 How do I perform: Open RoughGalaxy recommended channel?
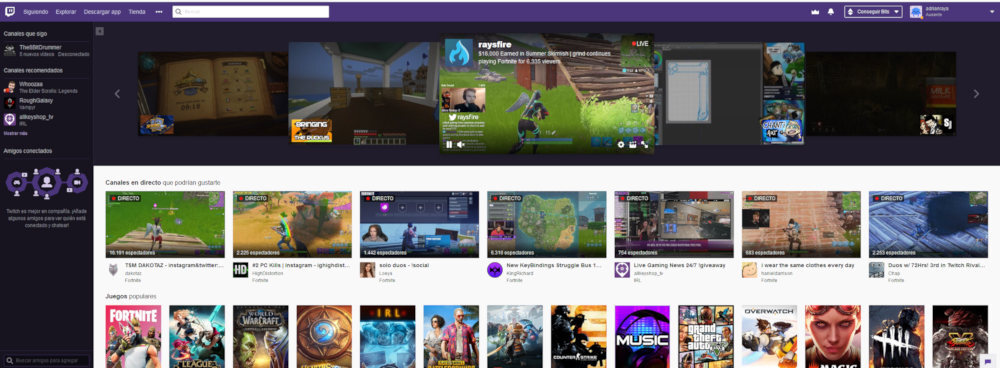(46, 103)
